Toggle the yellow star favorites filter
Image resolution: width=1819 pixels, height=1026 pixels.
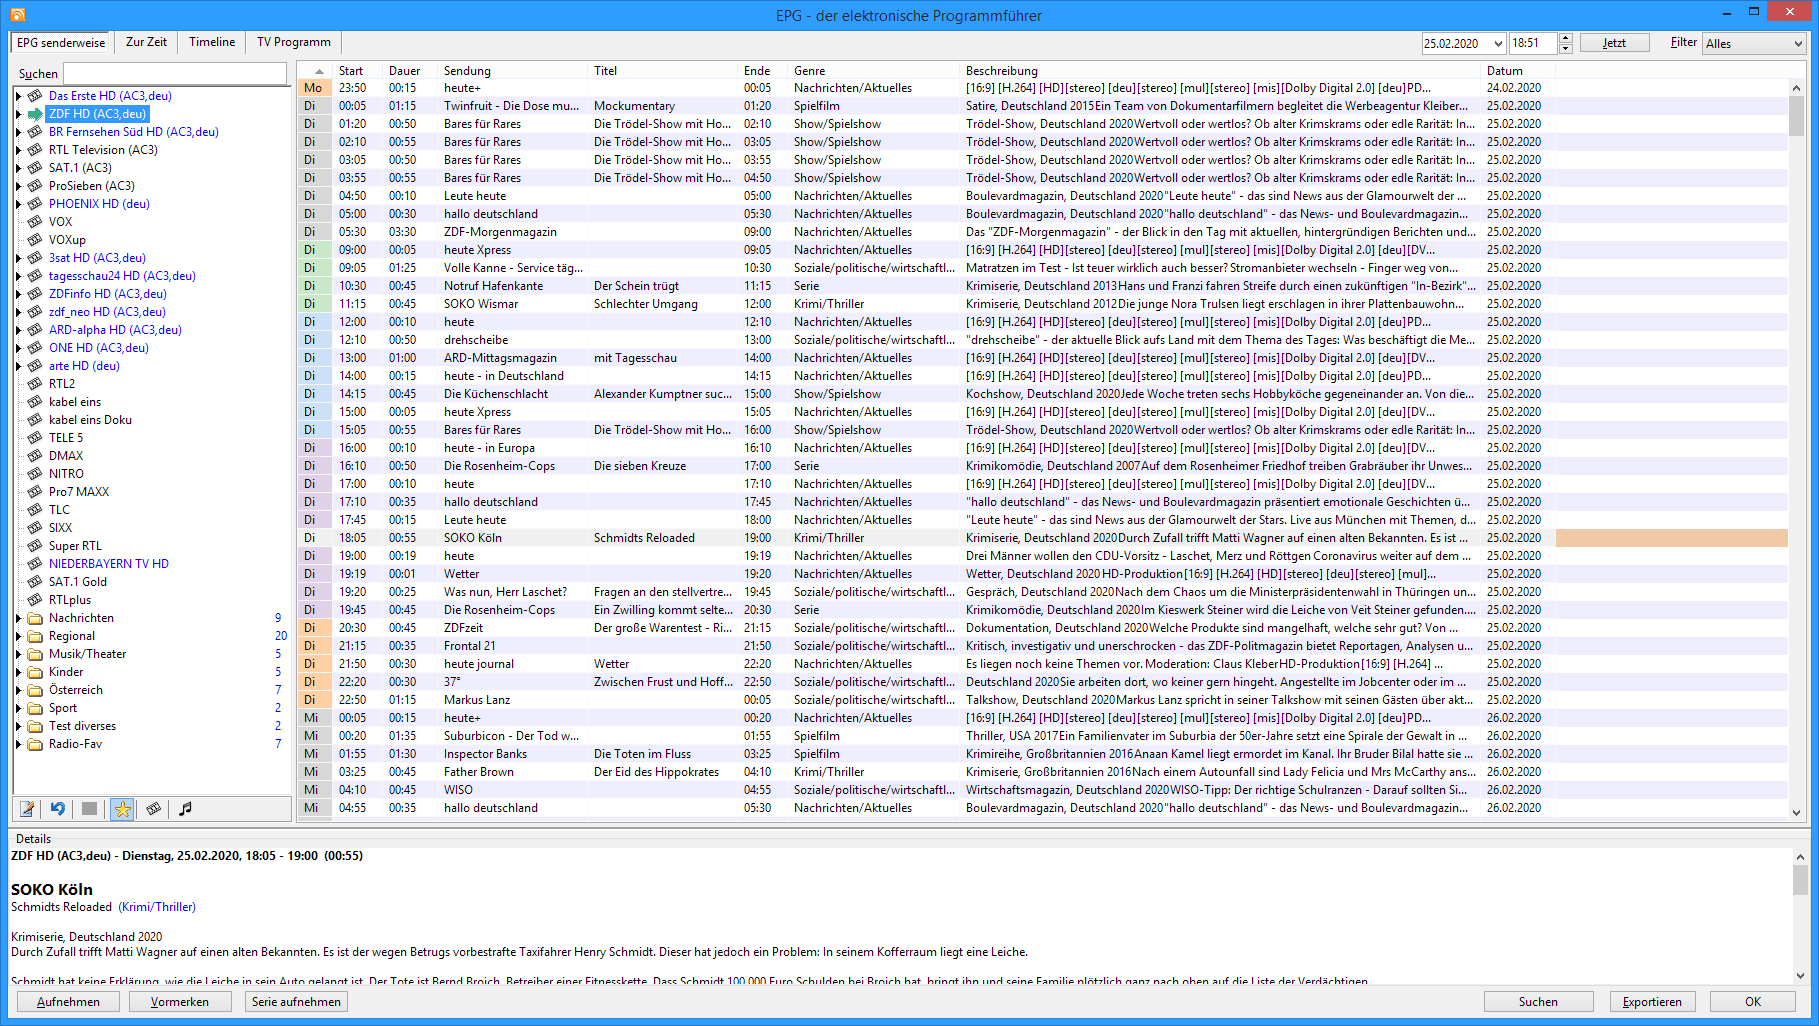click(122, 809)
